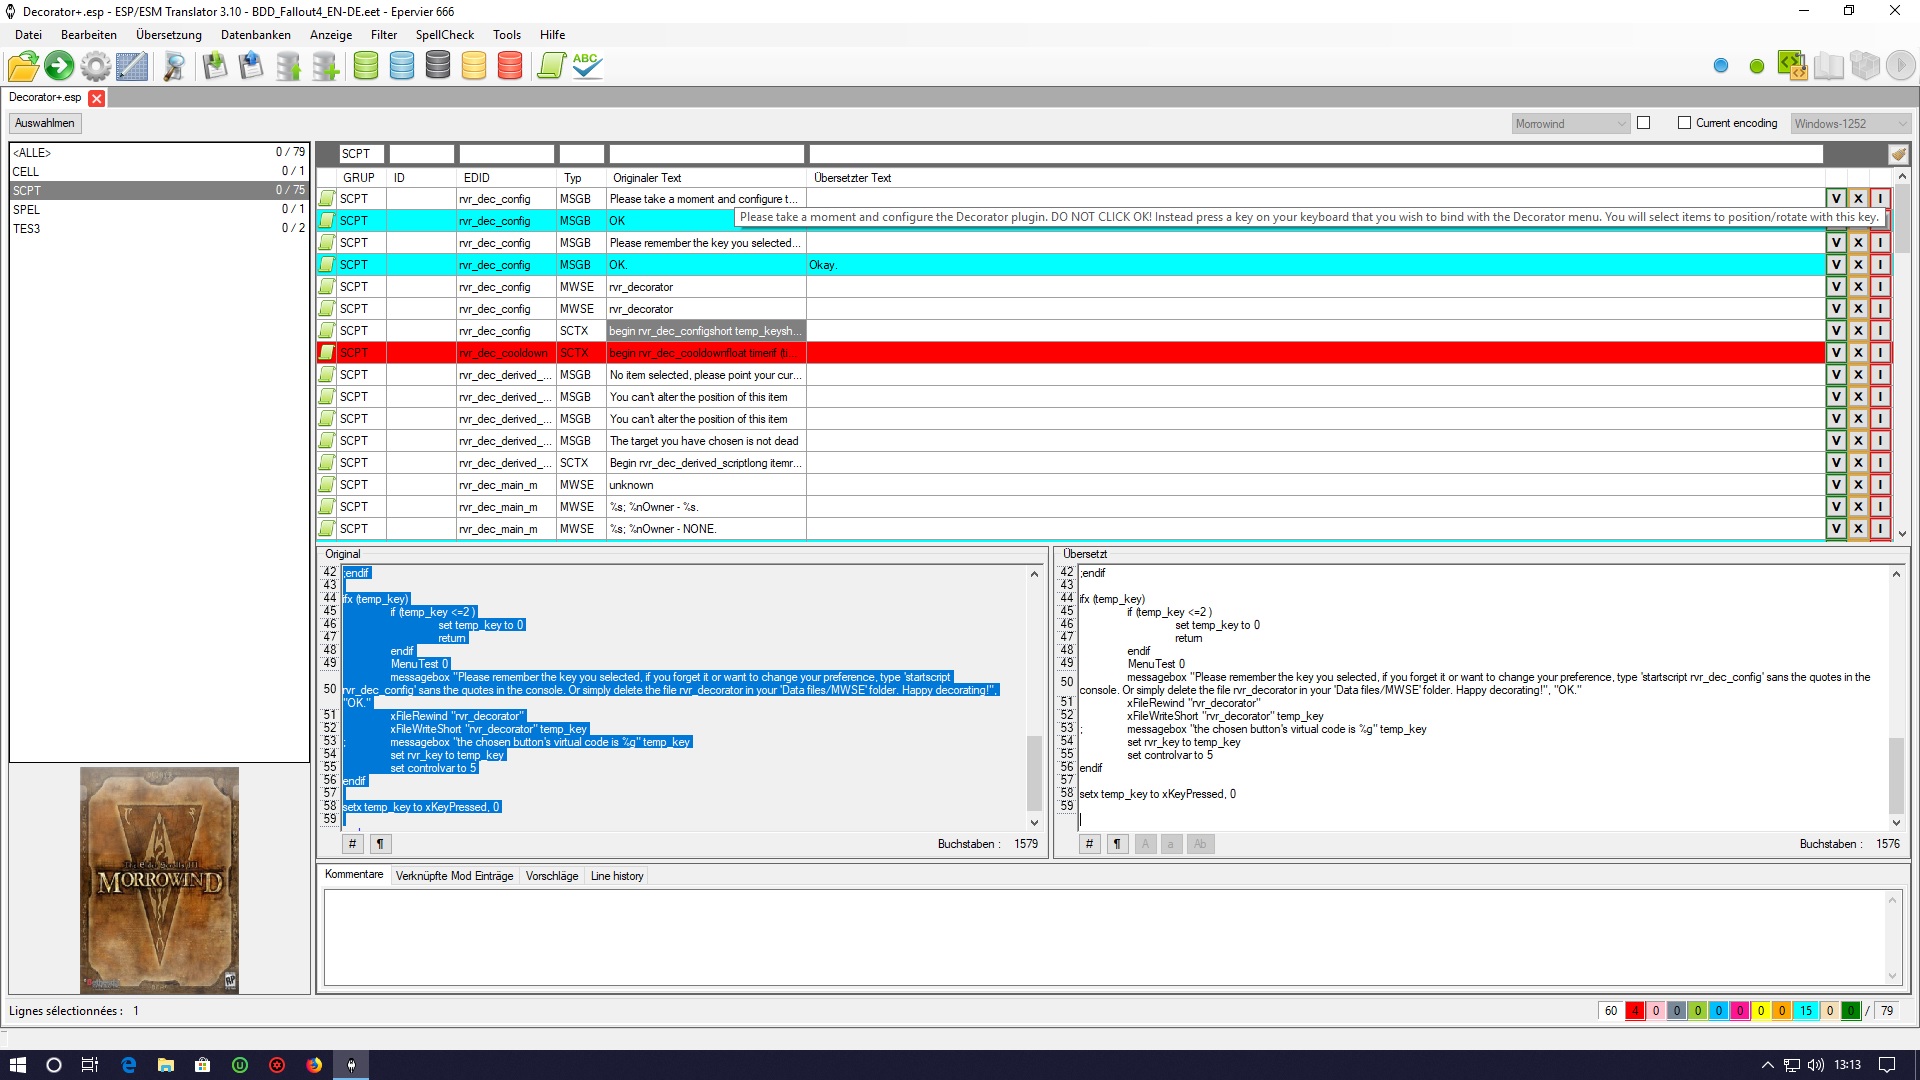Viewport: 1920px width, 1080px height.
Task: Open the SpellCheck menu
Action: [444, 34]
